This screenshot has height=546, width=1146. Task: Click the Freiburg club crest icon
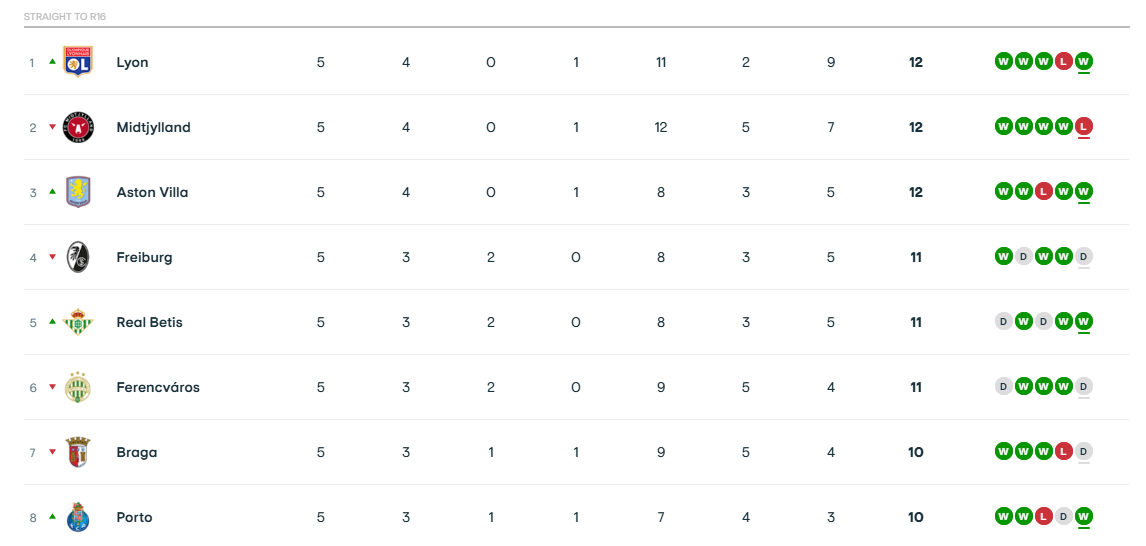78,257
